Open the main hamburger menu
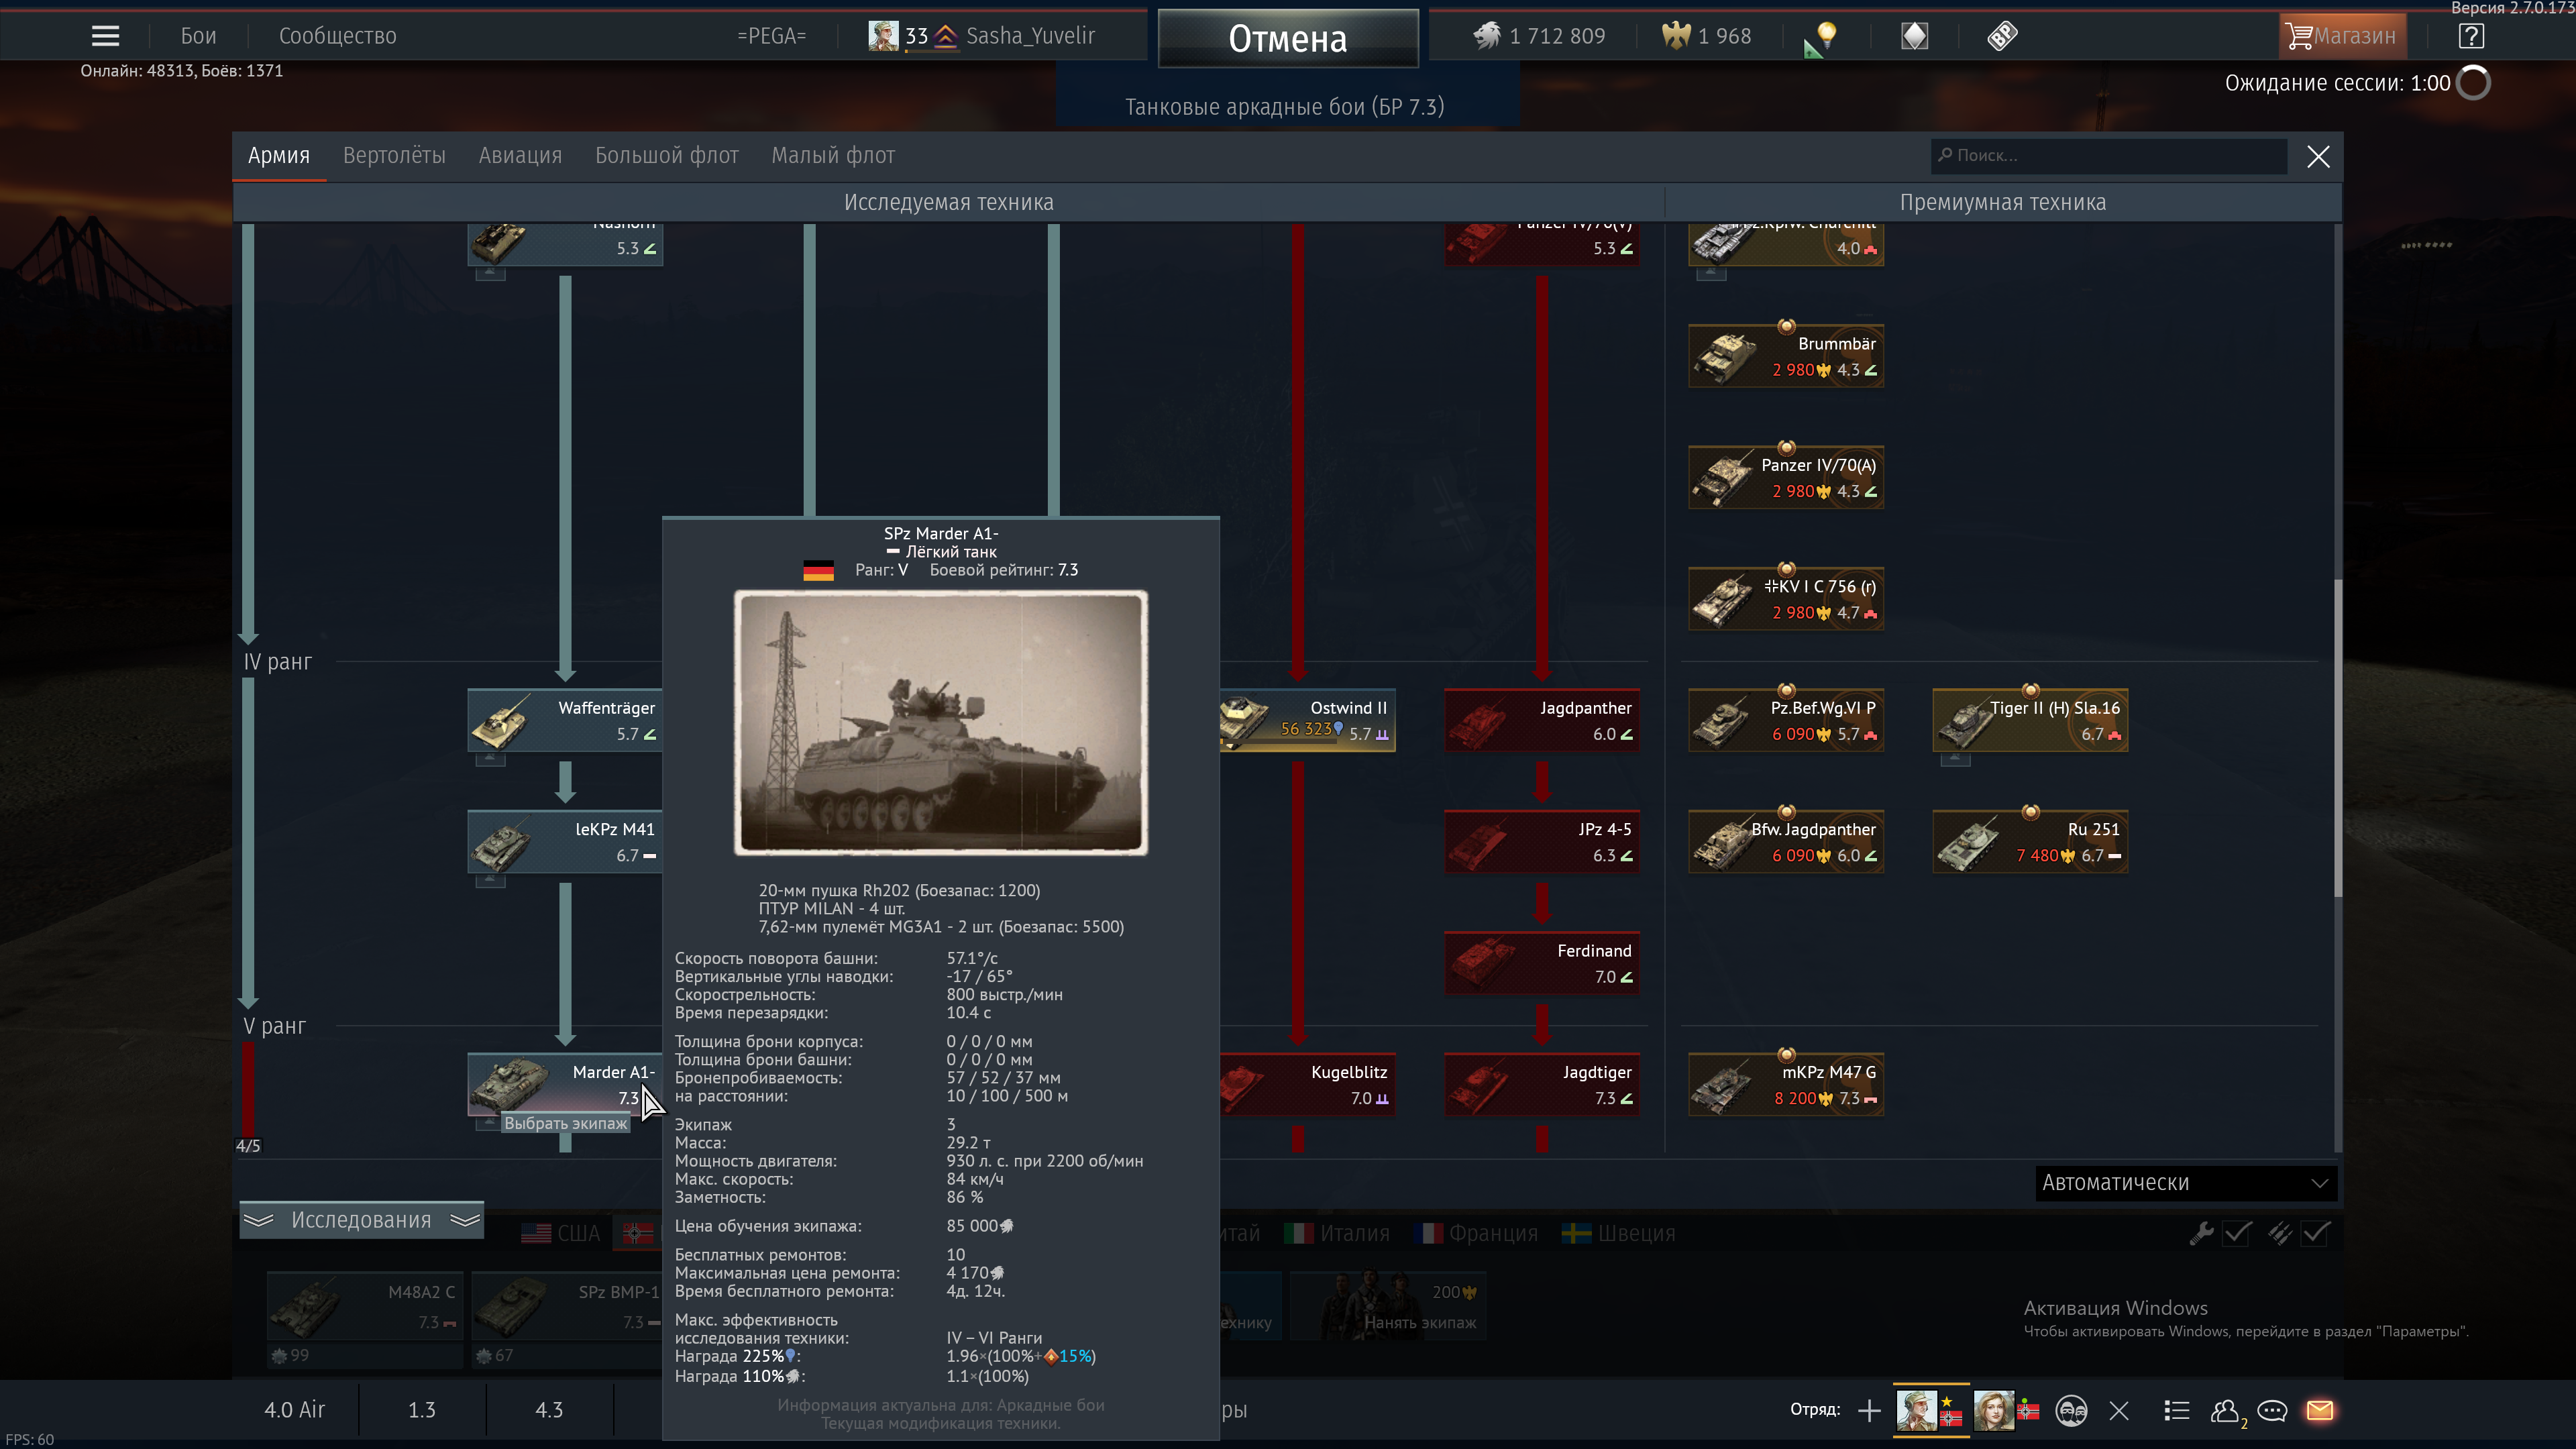Screen dimensions: 2576x1449 coord(105,36)
